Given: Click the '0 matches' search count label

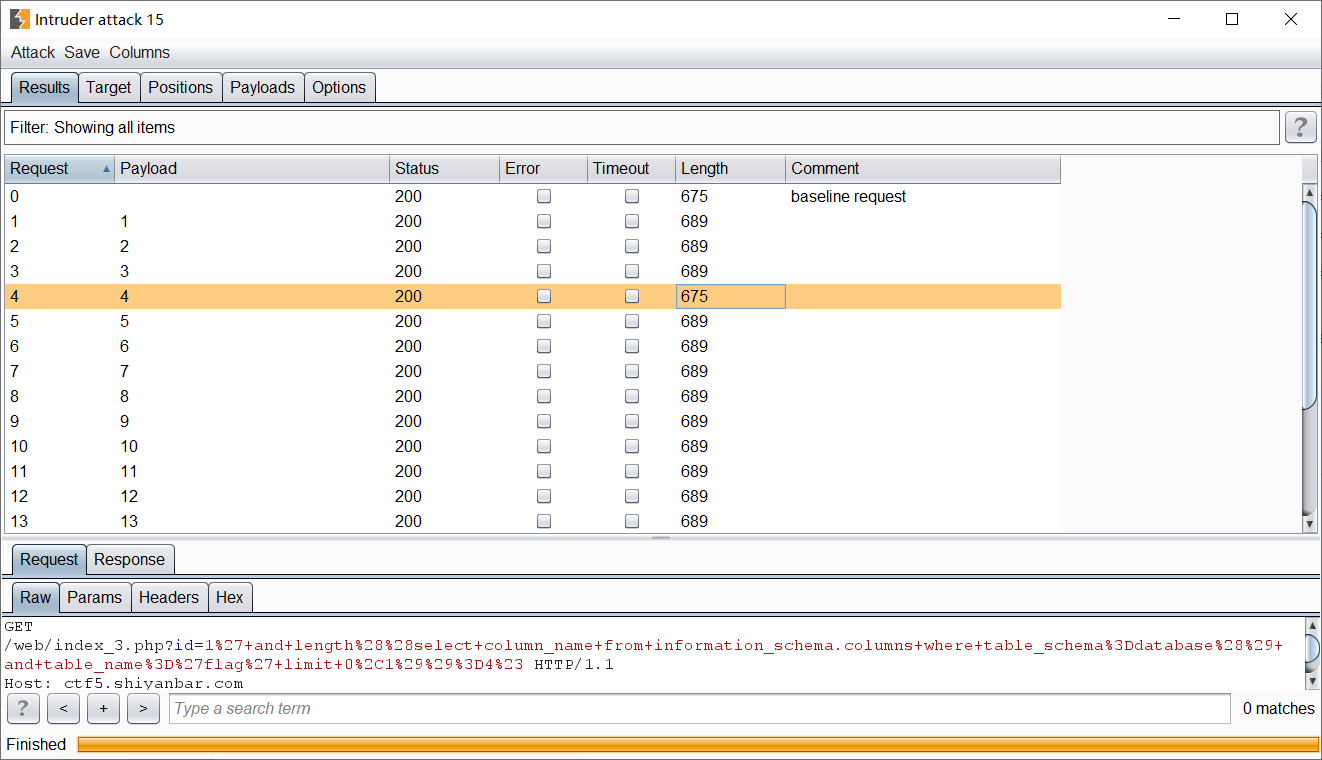Looking at the screenshot, I should coord(1279,709).
